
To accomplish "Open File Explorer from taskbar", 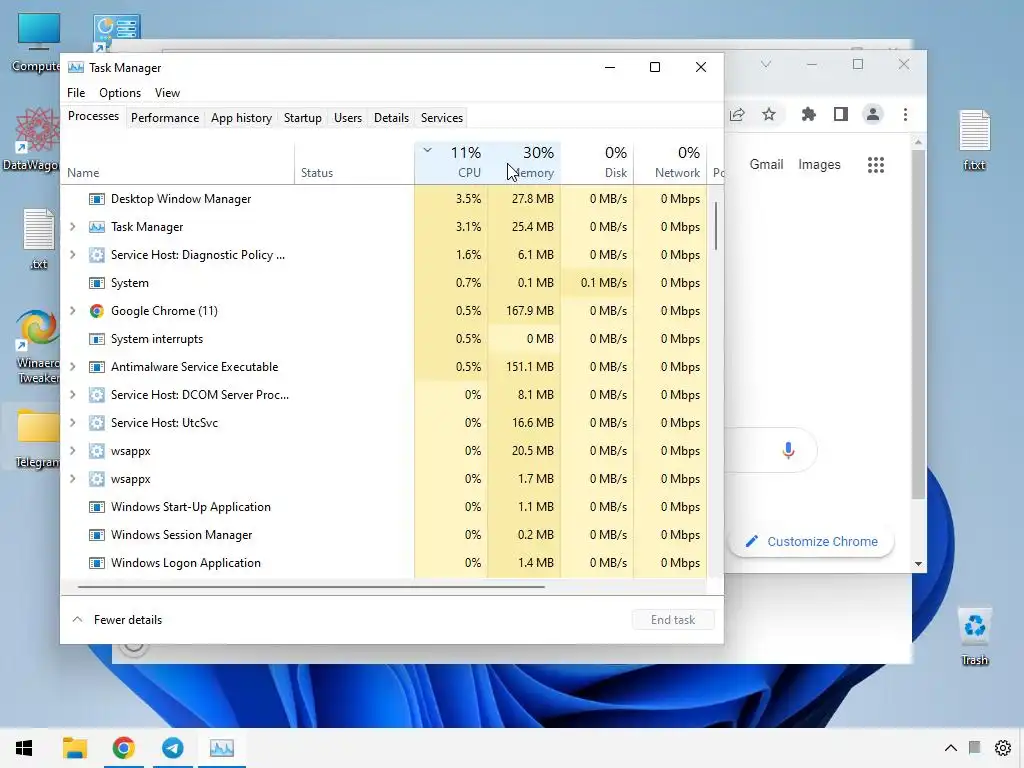I will (74, 748).
